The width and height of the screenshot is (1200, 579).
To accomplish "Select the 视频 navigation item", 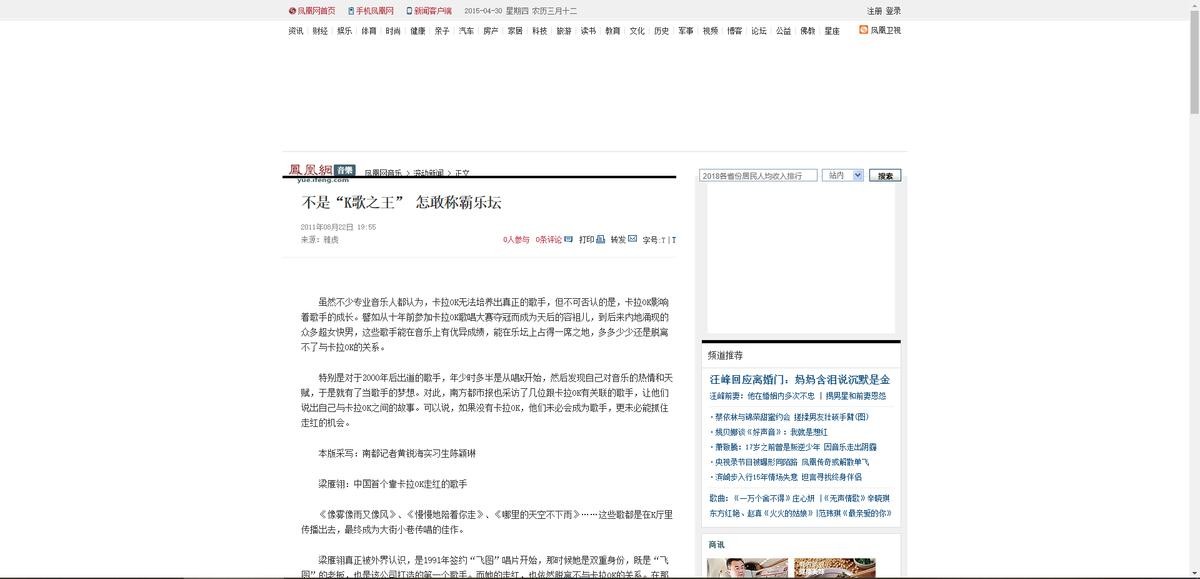I will (710, 31).
